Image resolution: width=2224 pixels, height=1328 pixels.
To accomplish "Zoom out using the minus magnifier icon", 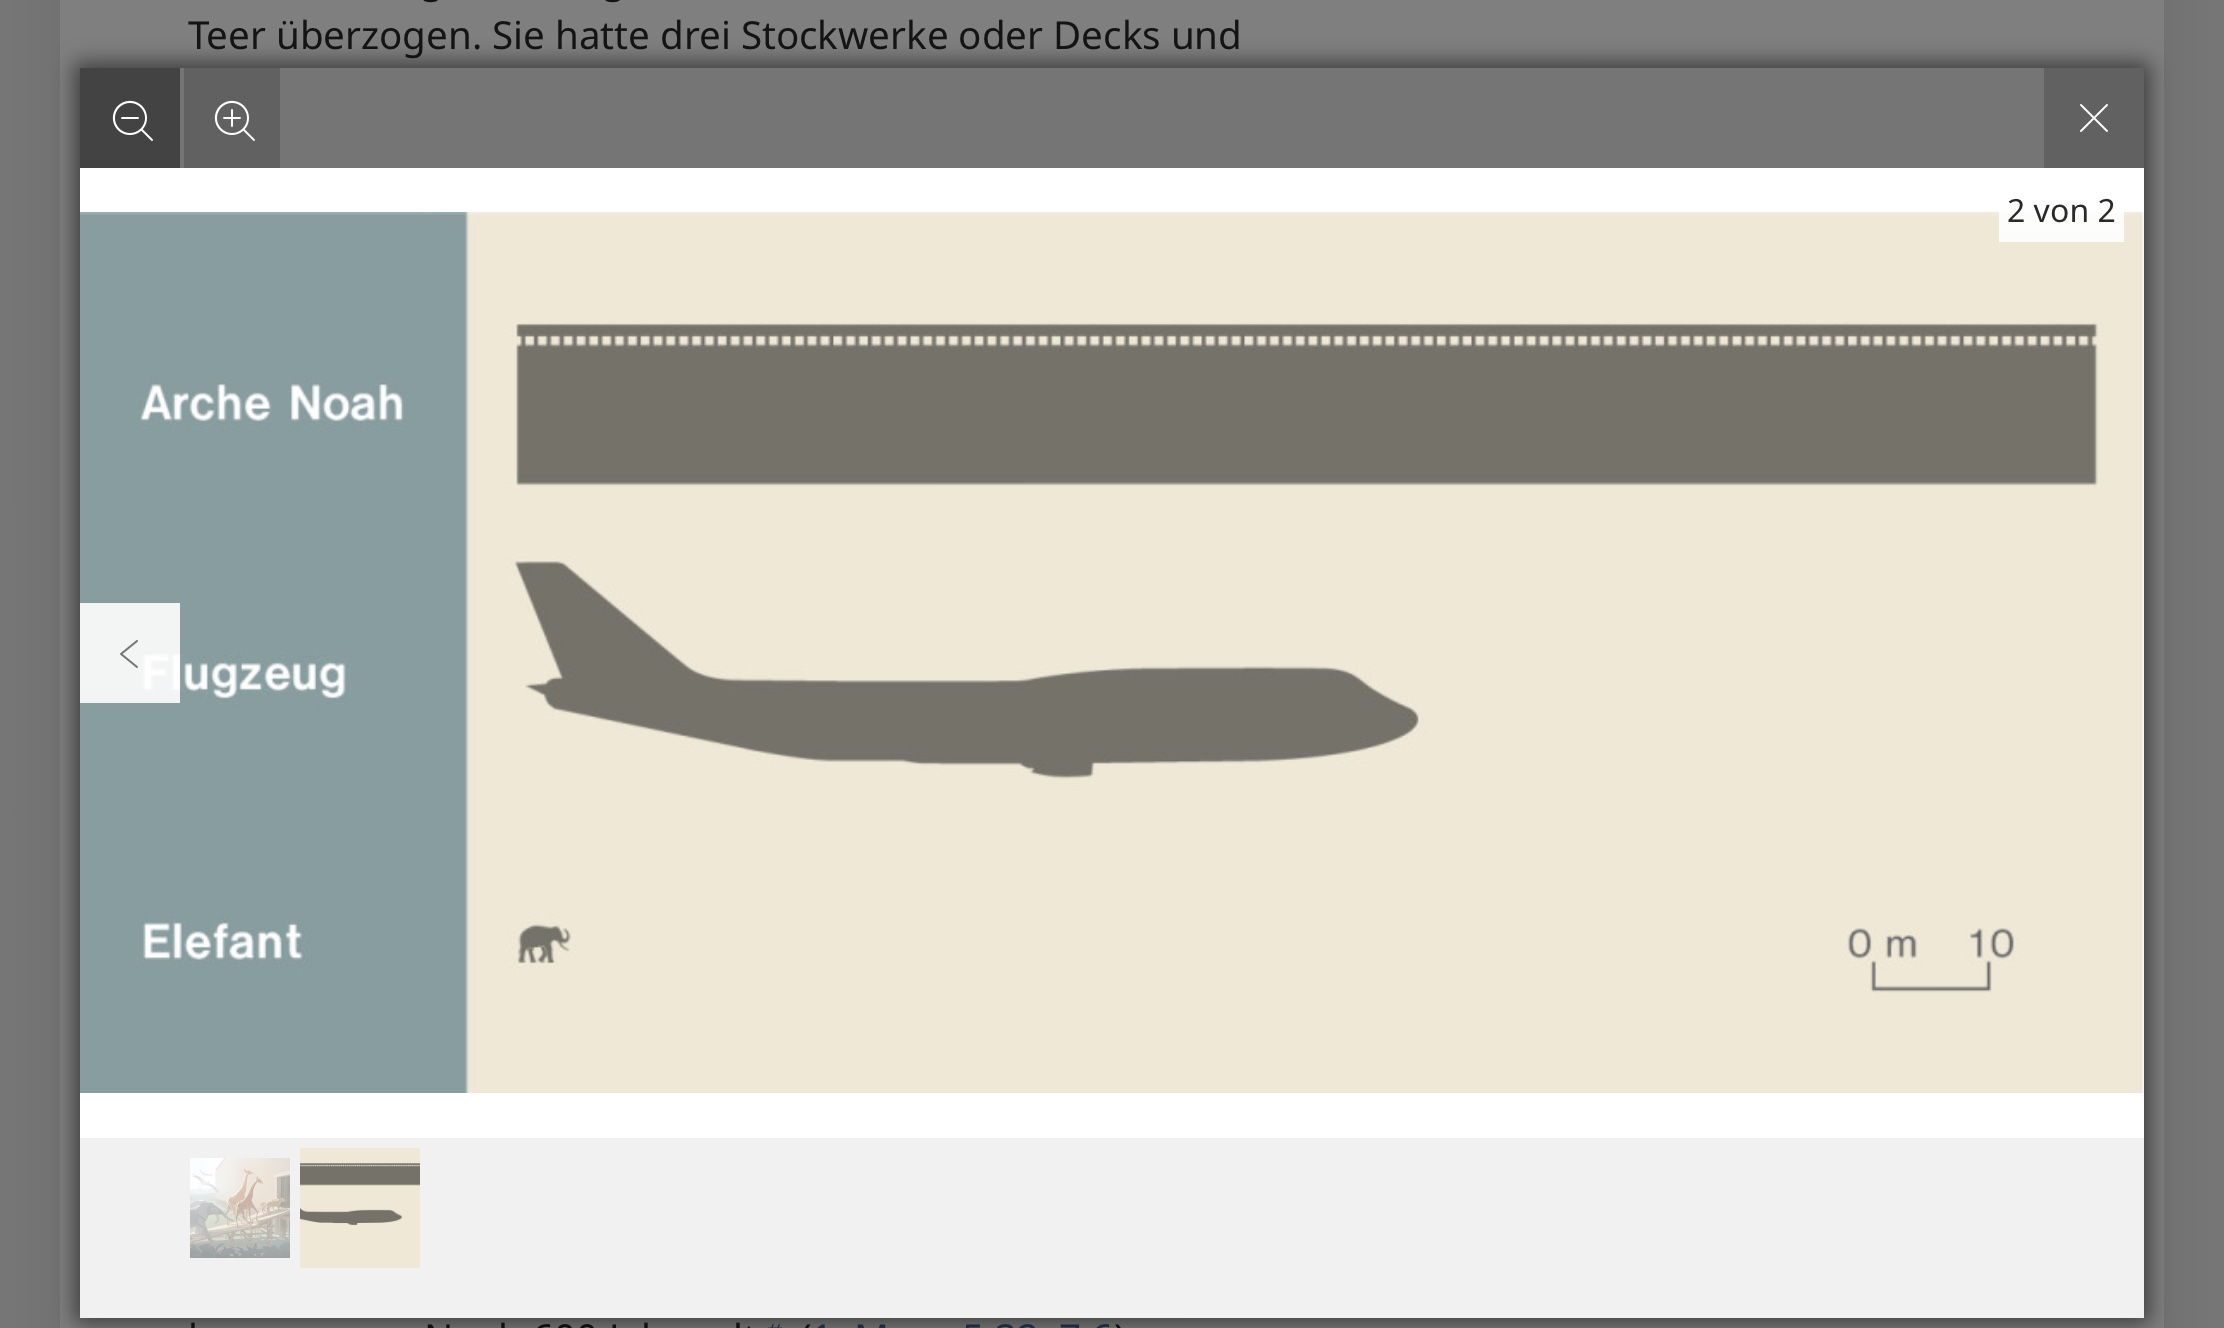I will (131, 119).
